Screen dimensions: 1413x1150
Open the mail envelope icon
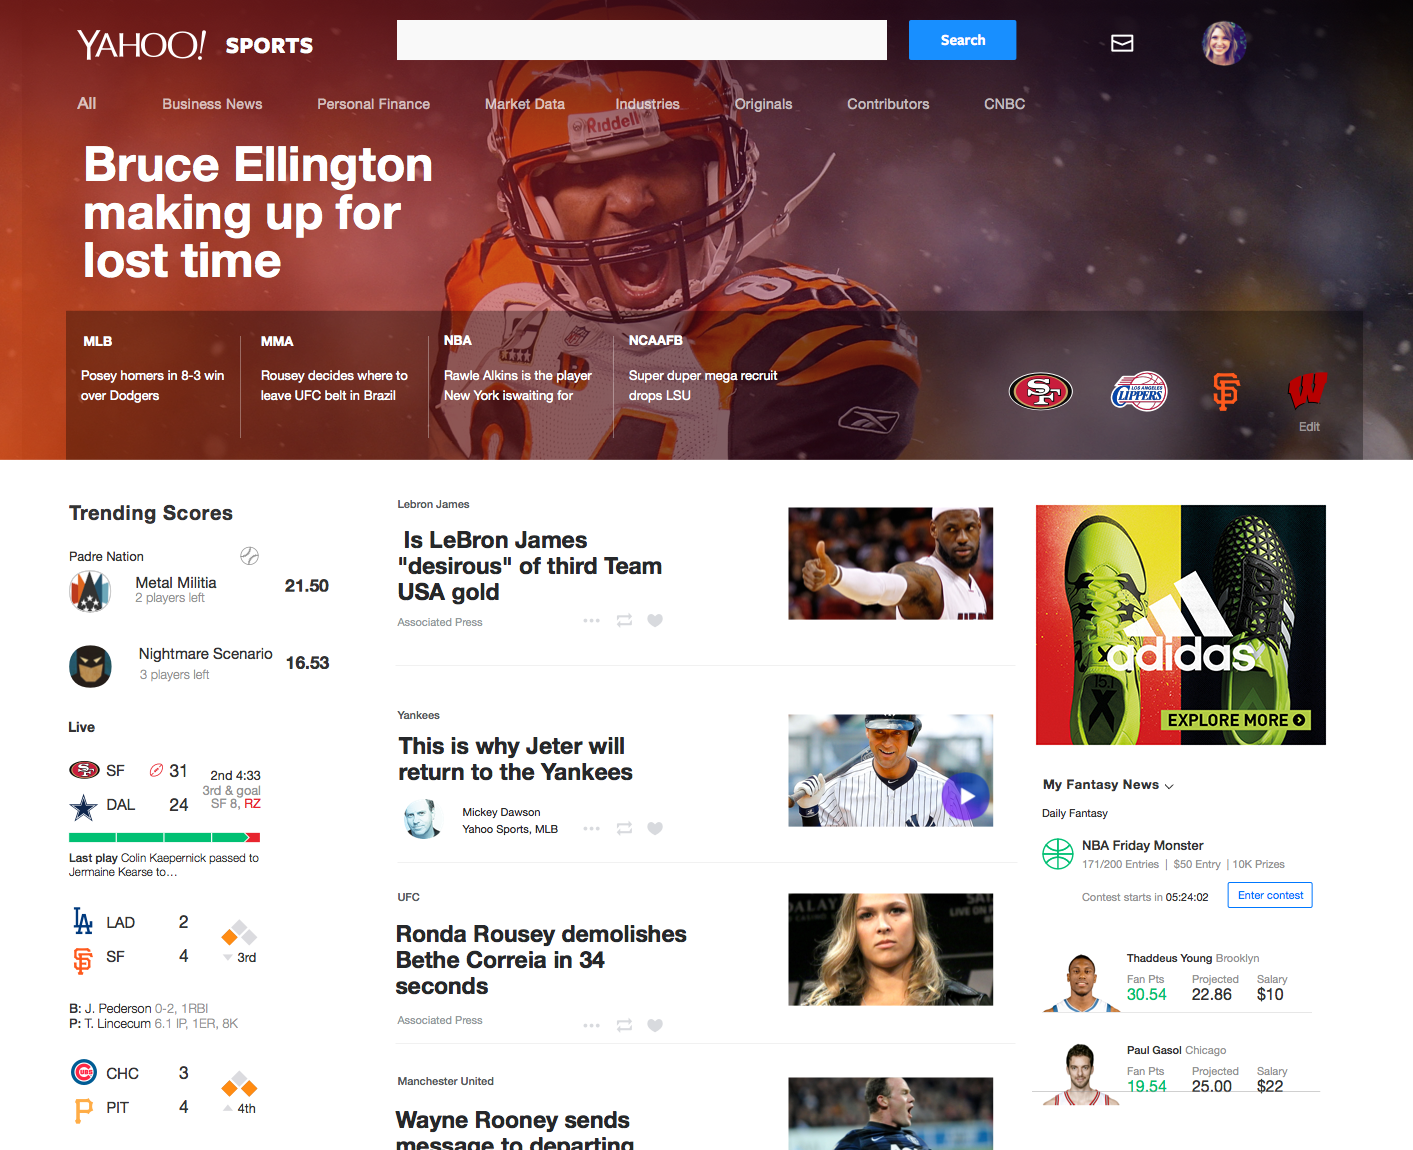1122,43
